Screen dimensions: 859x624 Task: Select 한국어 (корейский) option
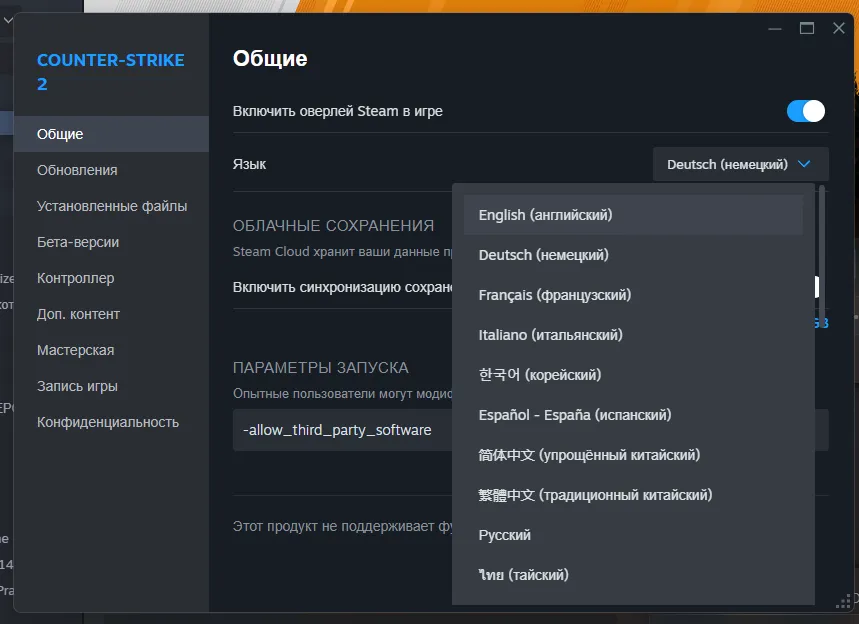pos(633,375)
